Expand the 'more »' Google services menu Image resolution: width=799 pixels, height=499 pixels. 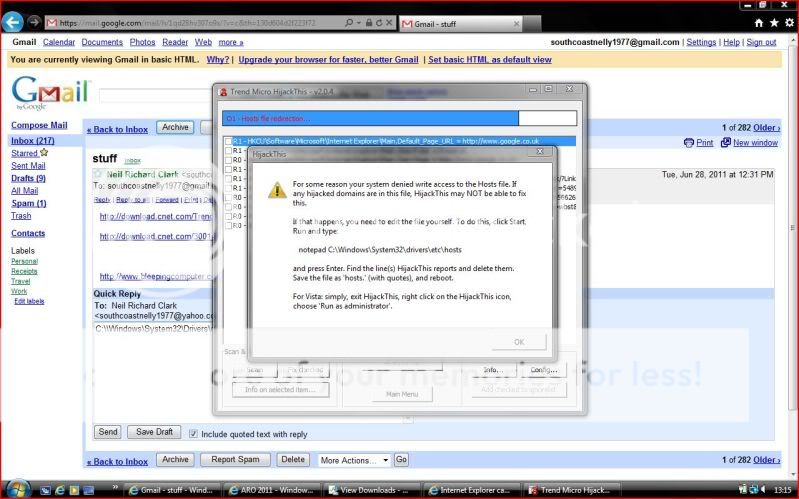point(231,42)
